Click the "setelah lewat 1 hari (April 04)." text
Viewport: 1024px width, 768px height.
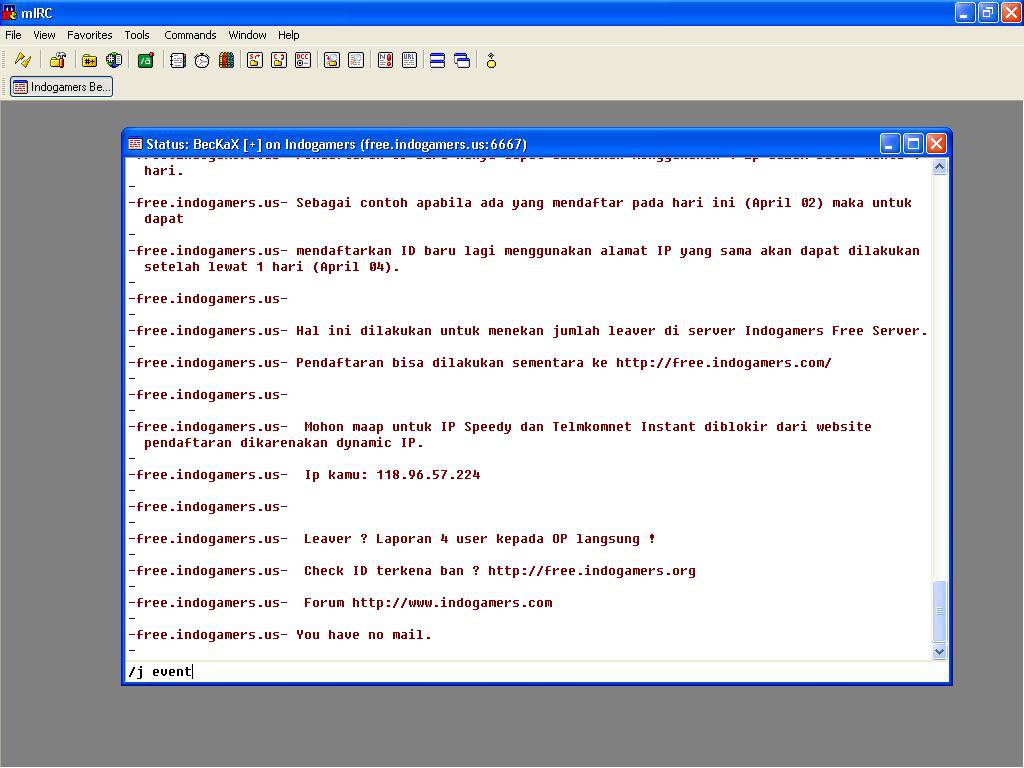pos(272,267)
